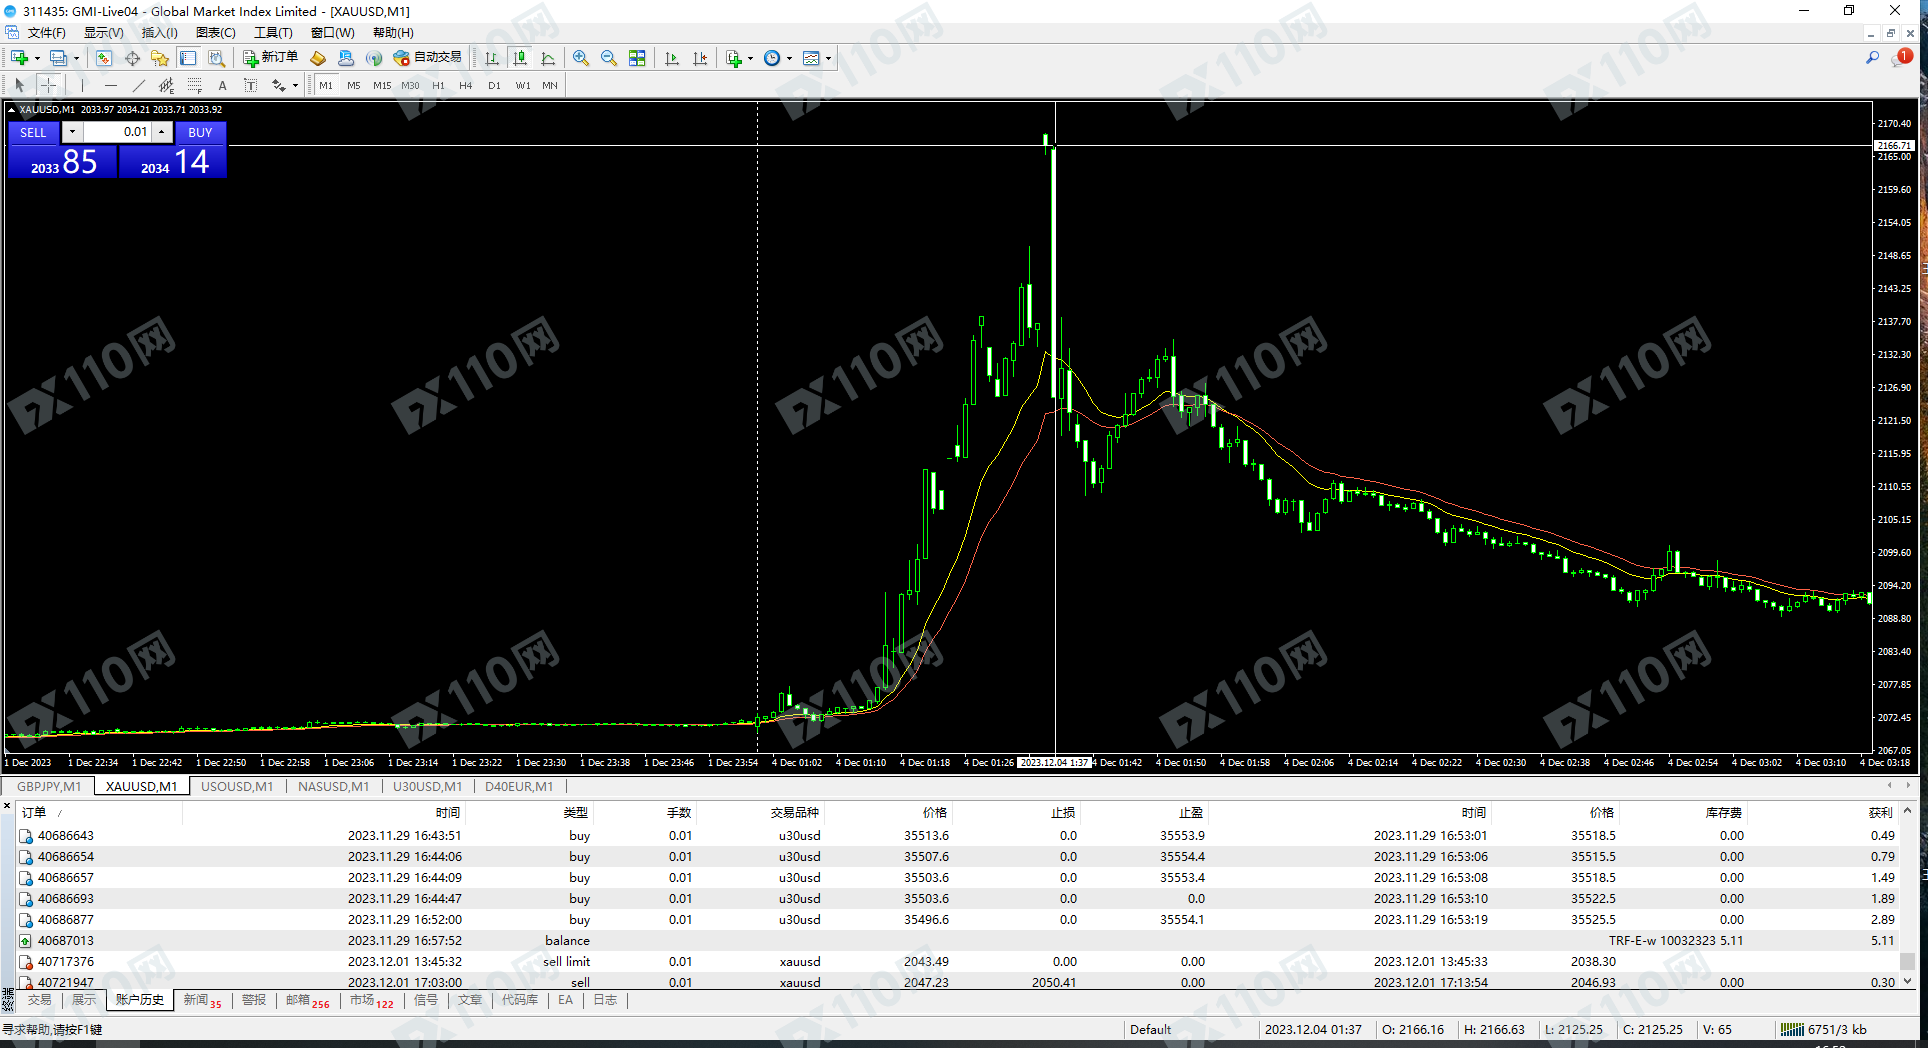Increase lot size with the up arrow

coord(161,132)
